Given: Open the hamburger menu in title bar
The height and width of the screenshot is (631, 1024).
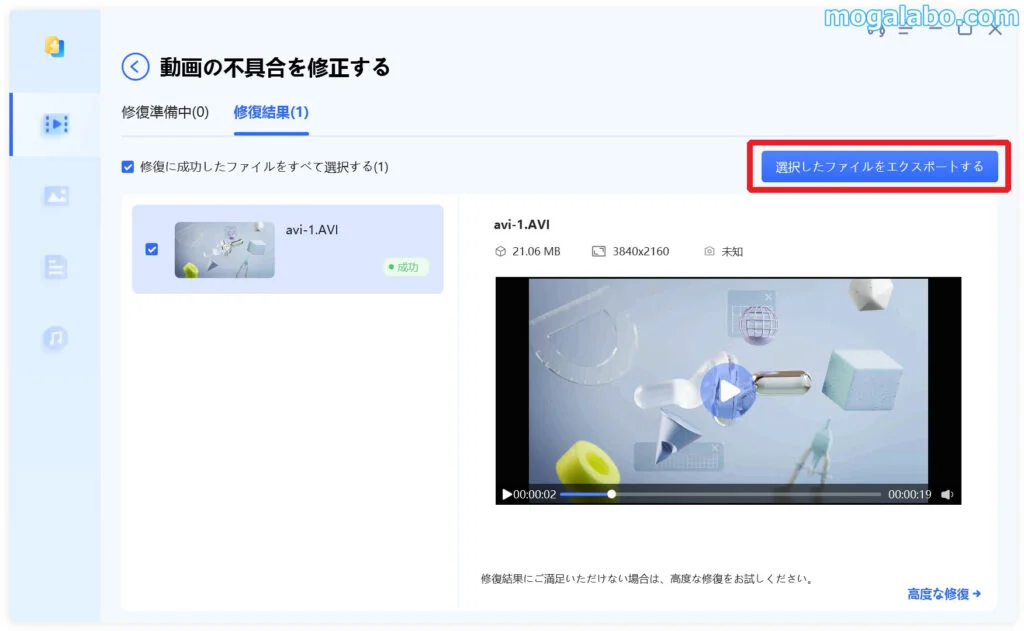Looking at the screenshot, I should coord(904,30).
